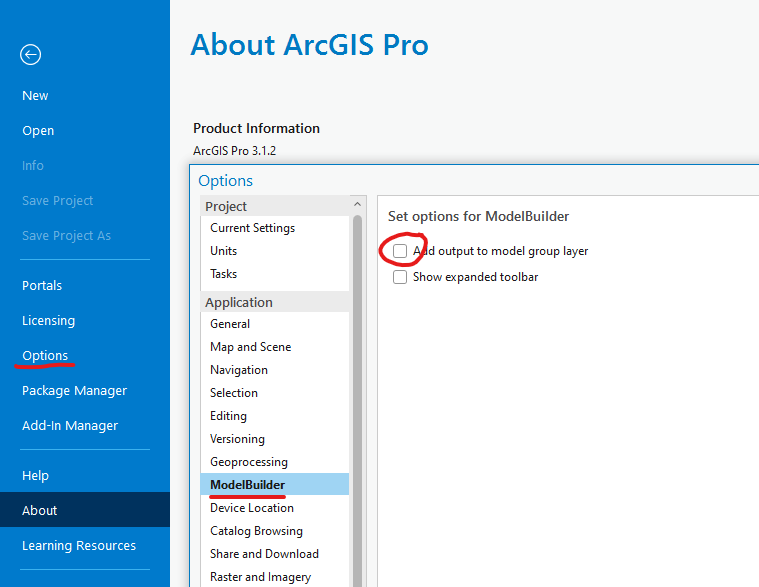Click the back arrow icon
The height and width of the screenshot is (587, 759).
pyautogui.click(x=30, y=54)
